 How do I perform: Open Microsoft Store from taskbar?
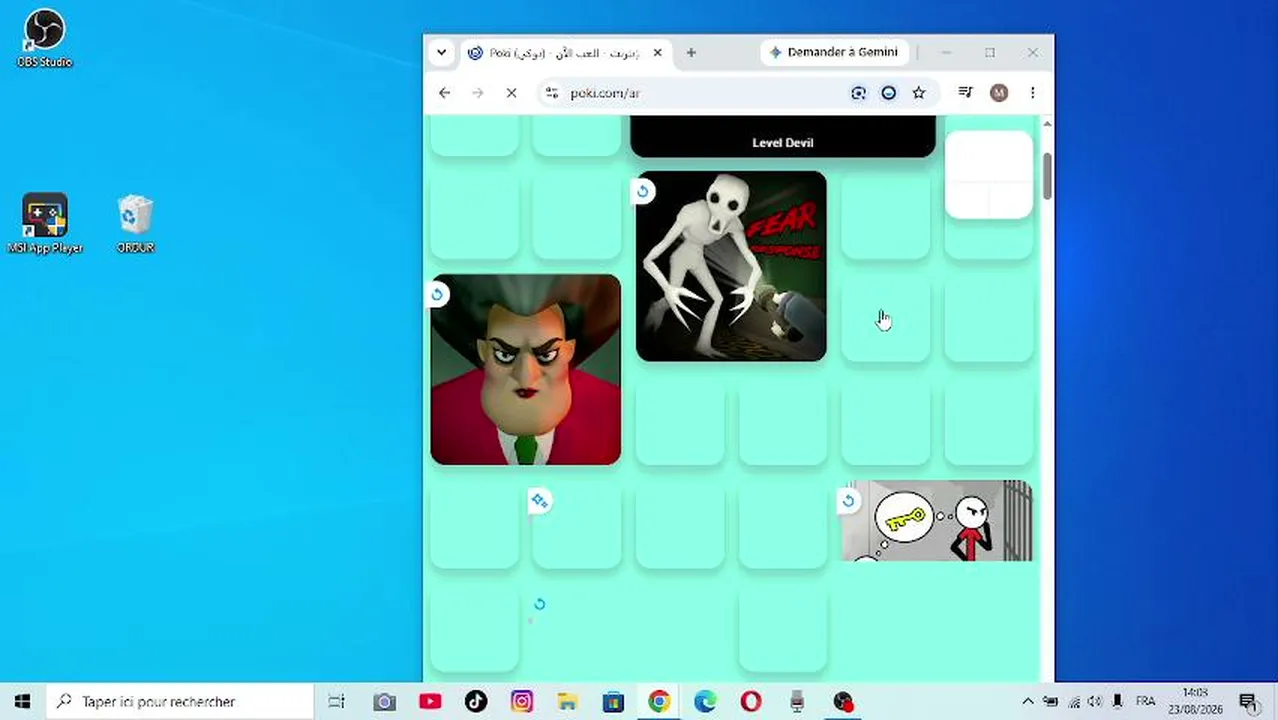[x=613, y=701]
